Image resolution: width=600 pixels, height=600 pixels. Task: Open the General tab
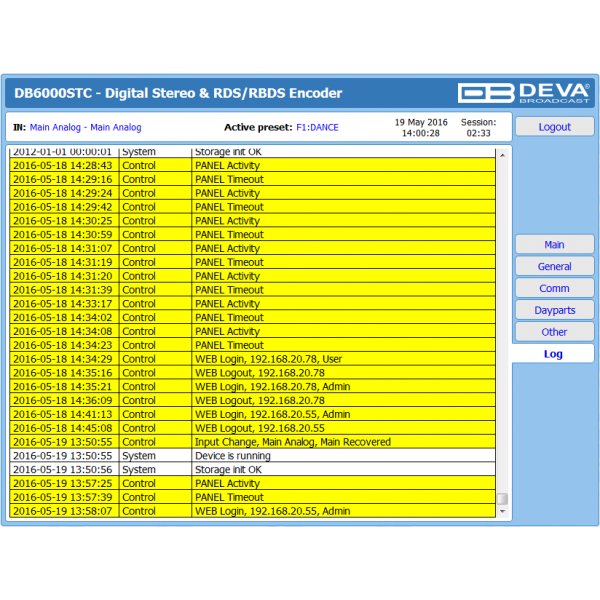pyautogui.click(x=554, y=266)
